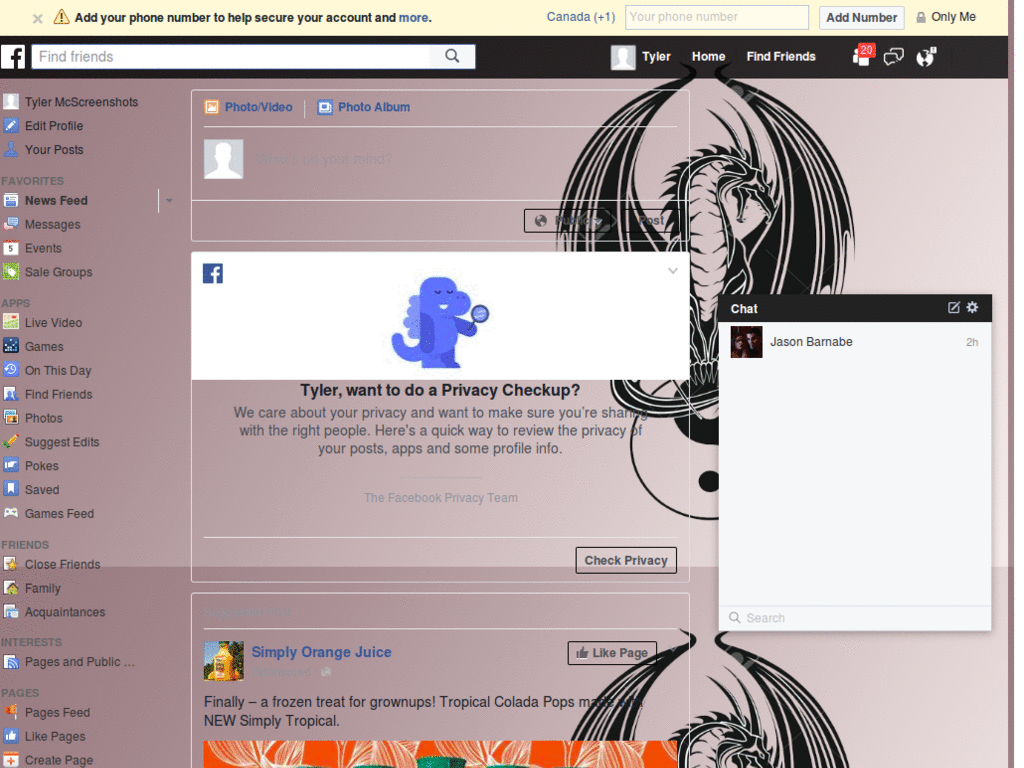Open Find Friends in apps list
Image resolution: width=1024 pixels, height=768 pixels.
point(48,394)
